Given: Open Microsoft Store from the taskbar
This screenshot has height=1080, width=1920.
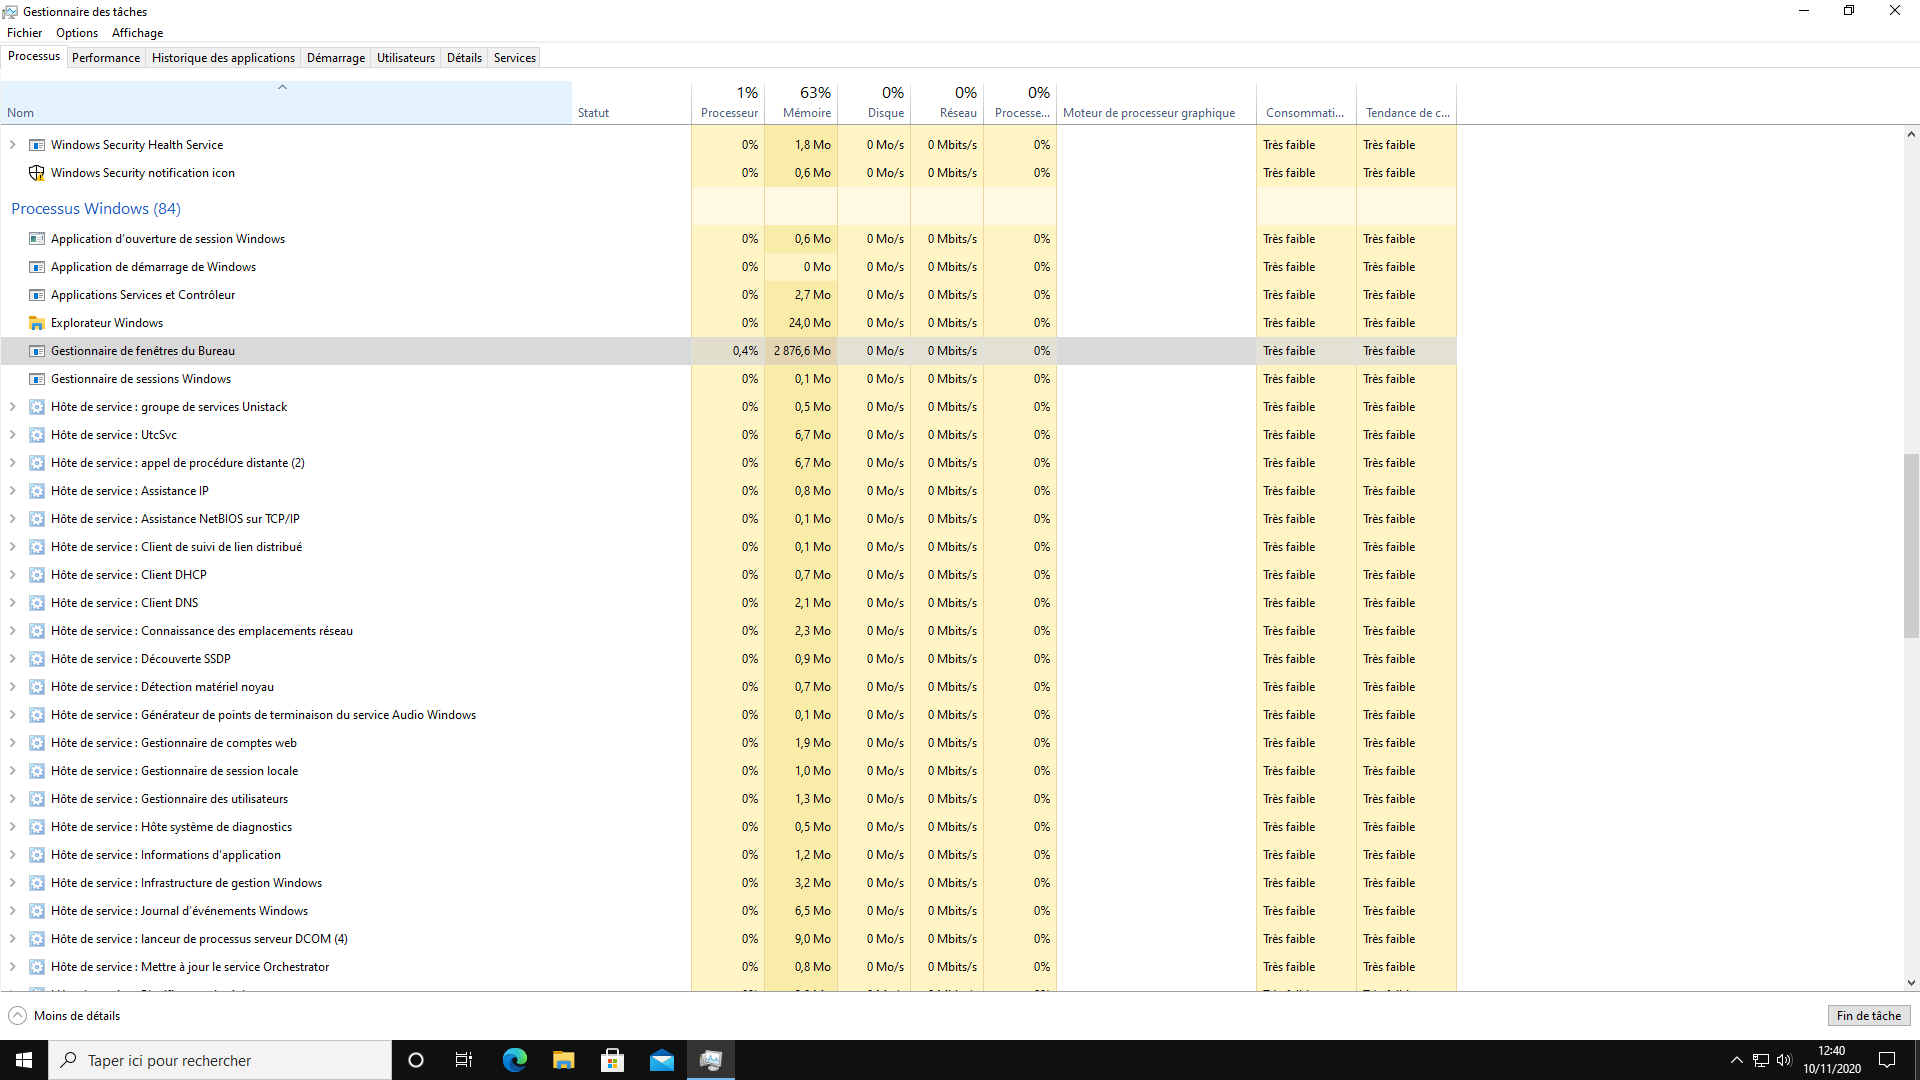Looking at the screenshot, I should (x=612, y=1060).
